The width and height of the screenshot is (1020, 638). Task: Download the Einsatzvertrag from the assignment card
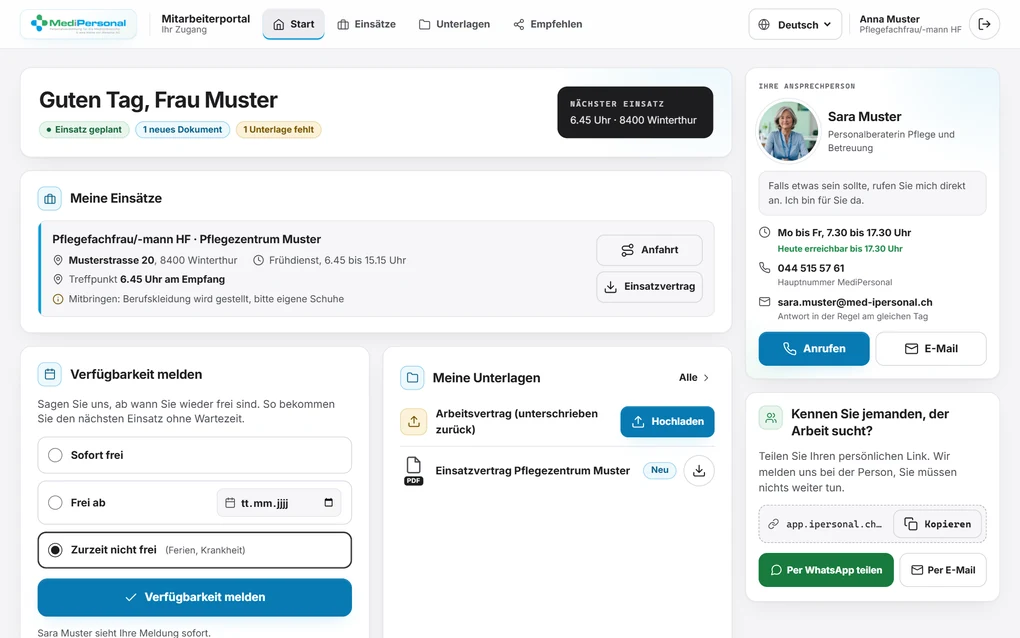649,287
